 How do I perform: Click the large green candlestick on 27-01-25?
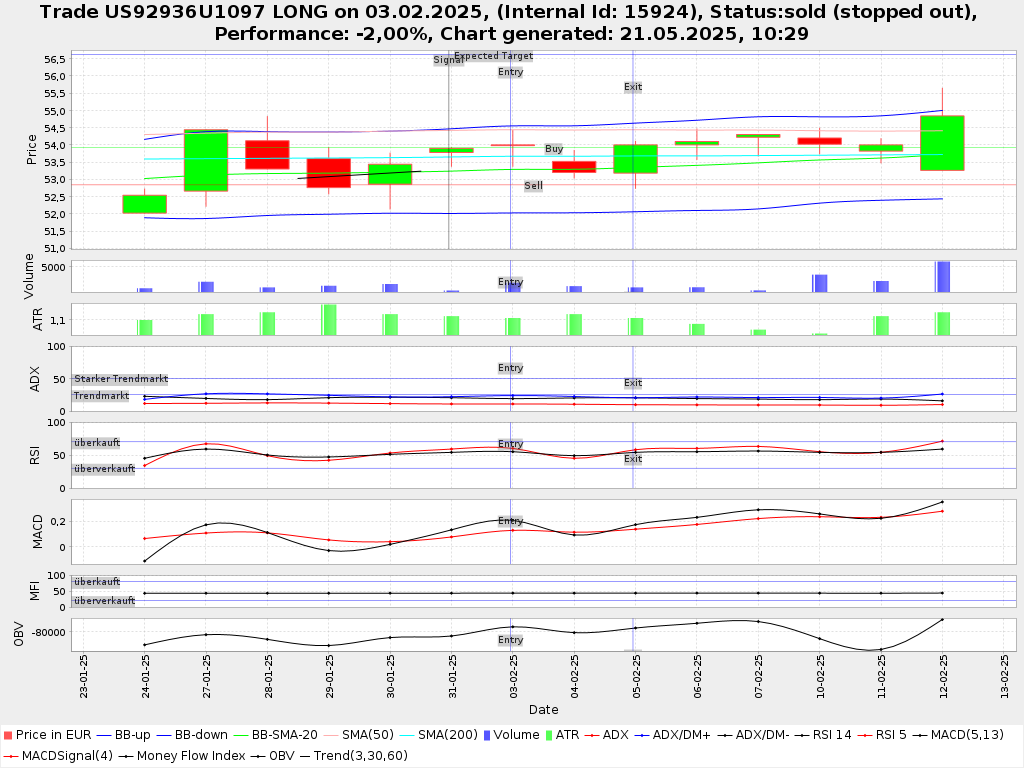[x=206, y=160]
